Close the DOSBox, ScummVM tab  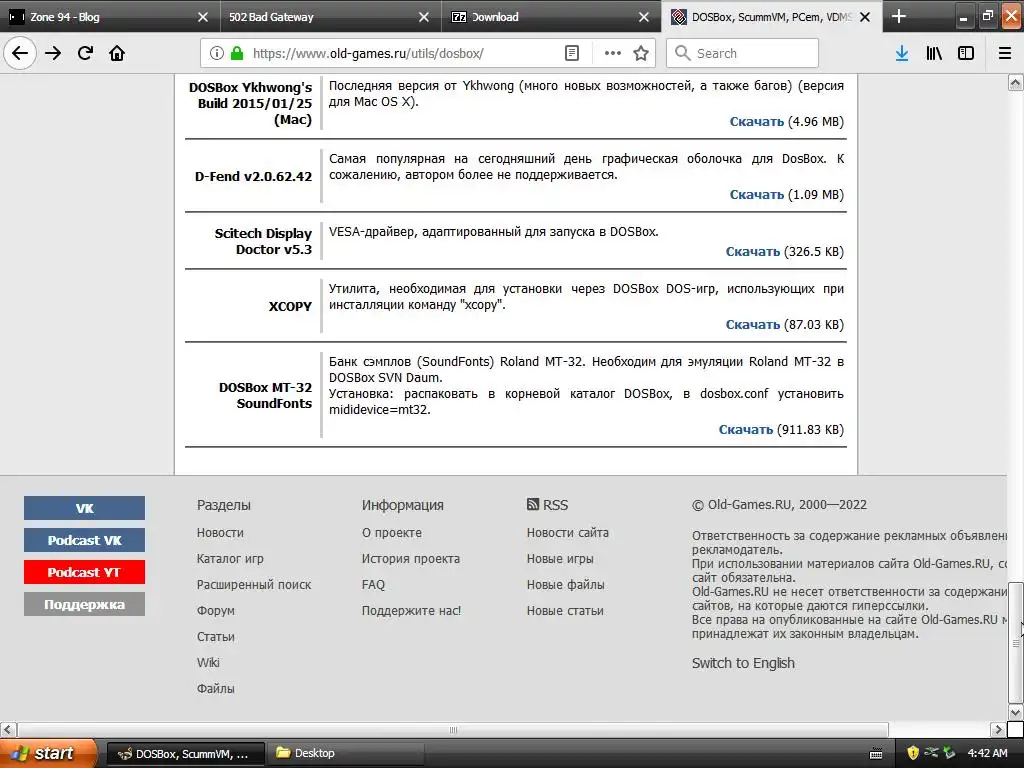865,17
